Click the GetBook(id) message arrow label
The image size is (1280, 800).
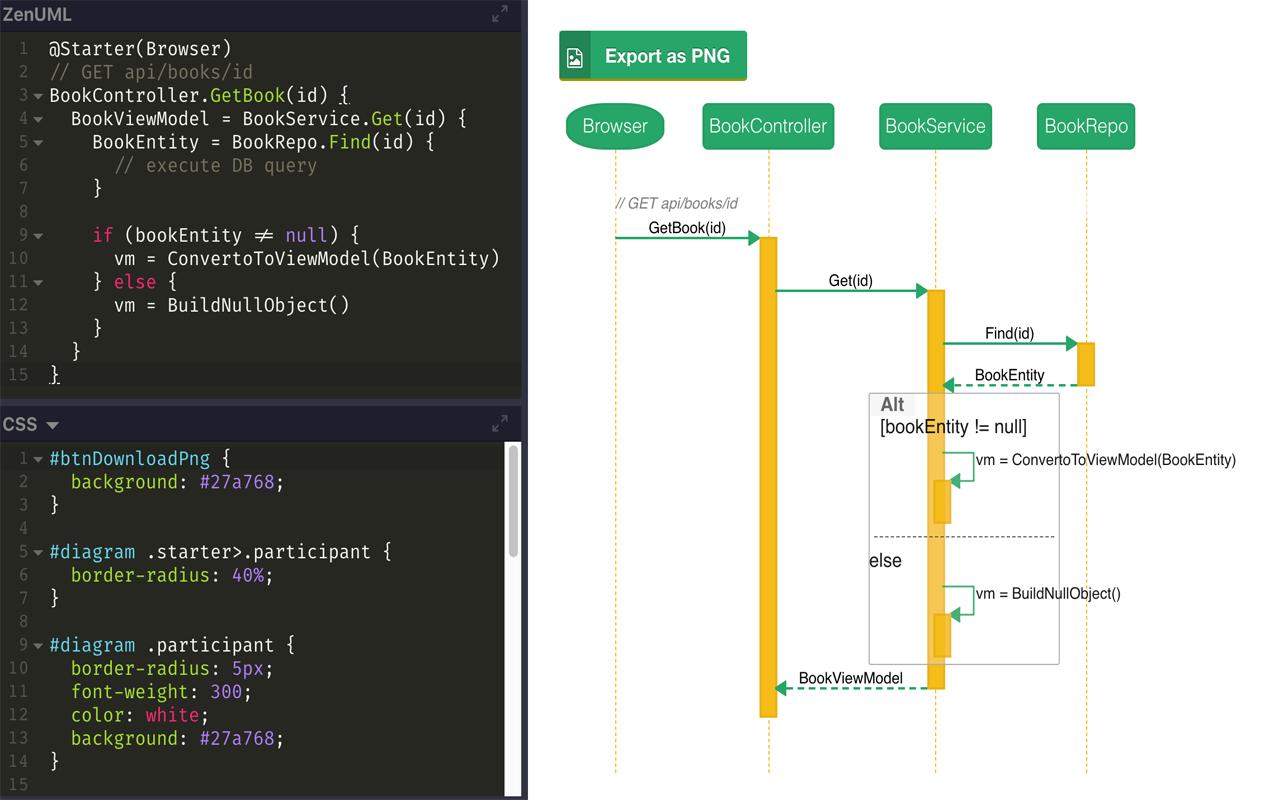(686, 229)
